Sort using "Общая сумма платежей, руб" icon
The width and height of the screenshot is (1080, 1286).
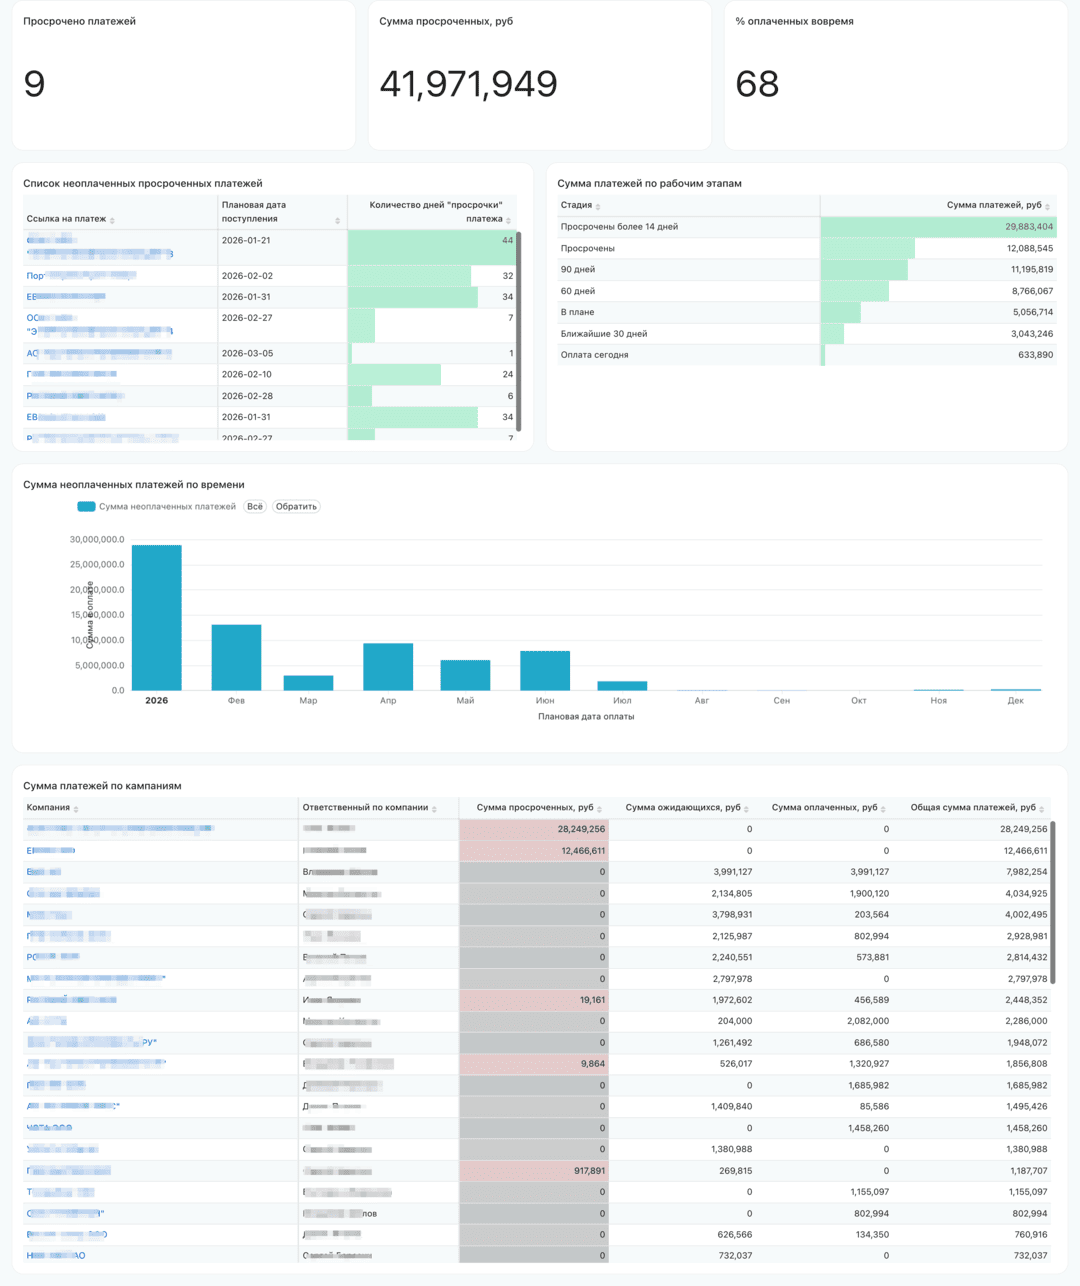[x=1041, y=809]
